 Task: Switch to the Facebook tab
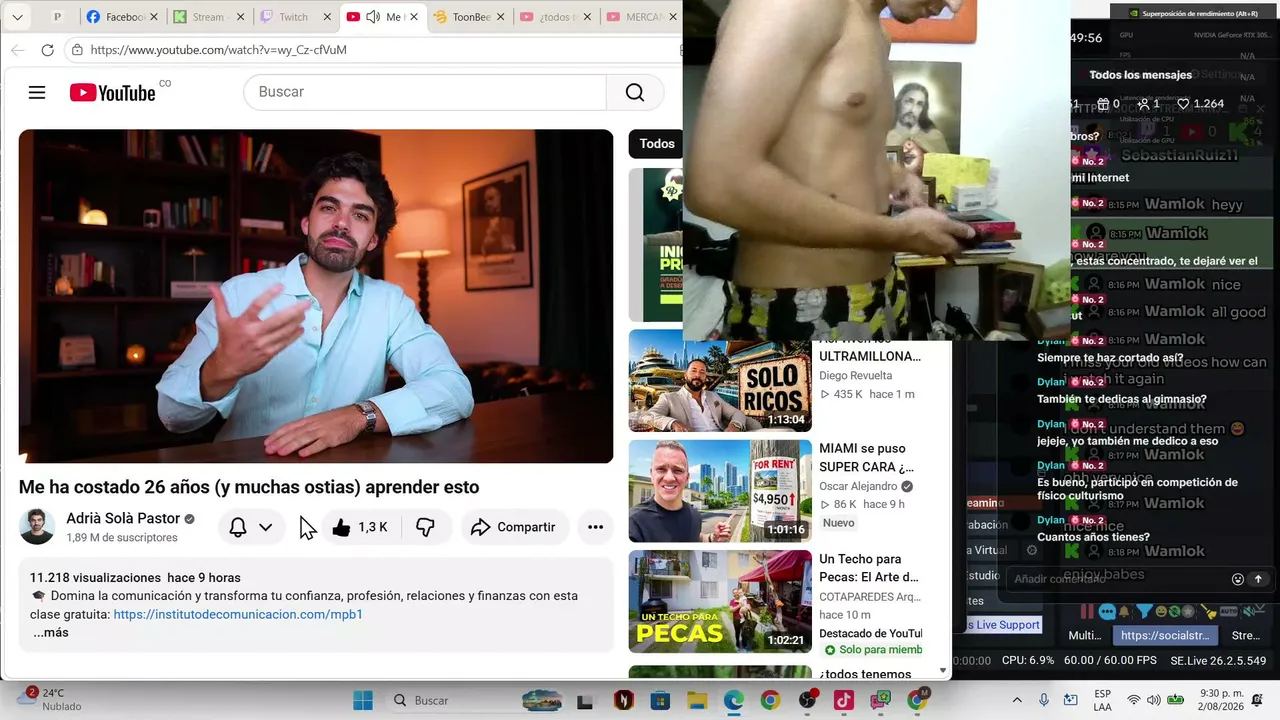coord(116,17)
